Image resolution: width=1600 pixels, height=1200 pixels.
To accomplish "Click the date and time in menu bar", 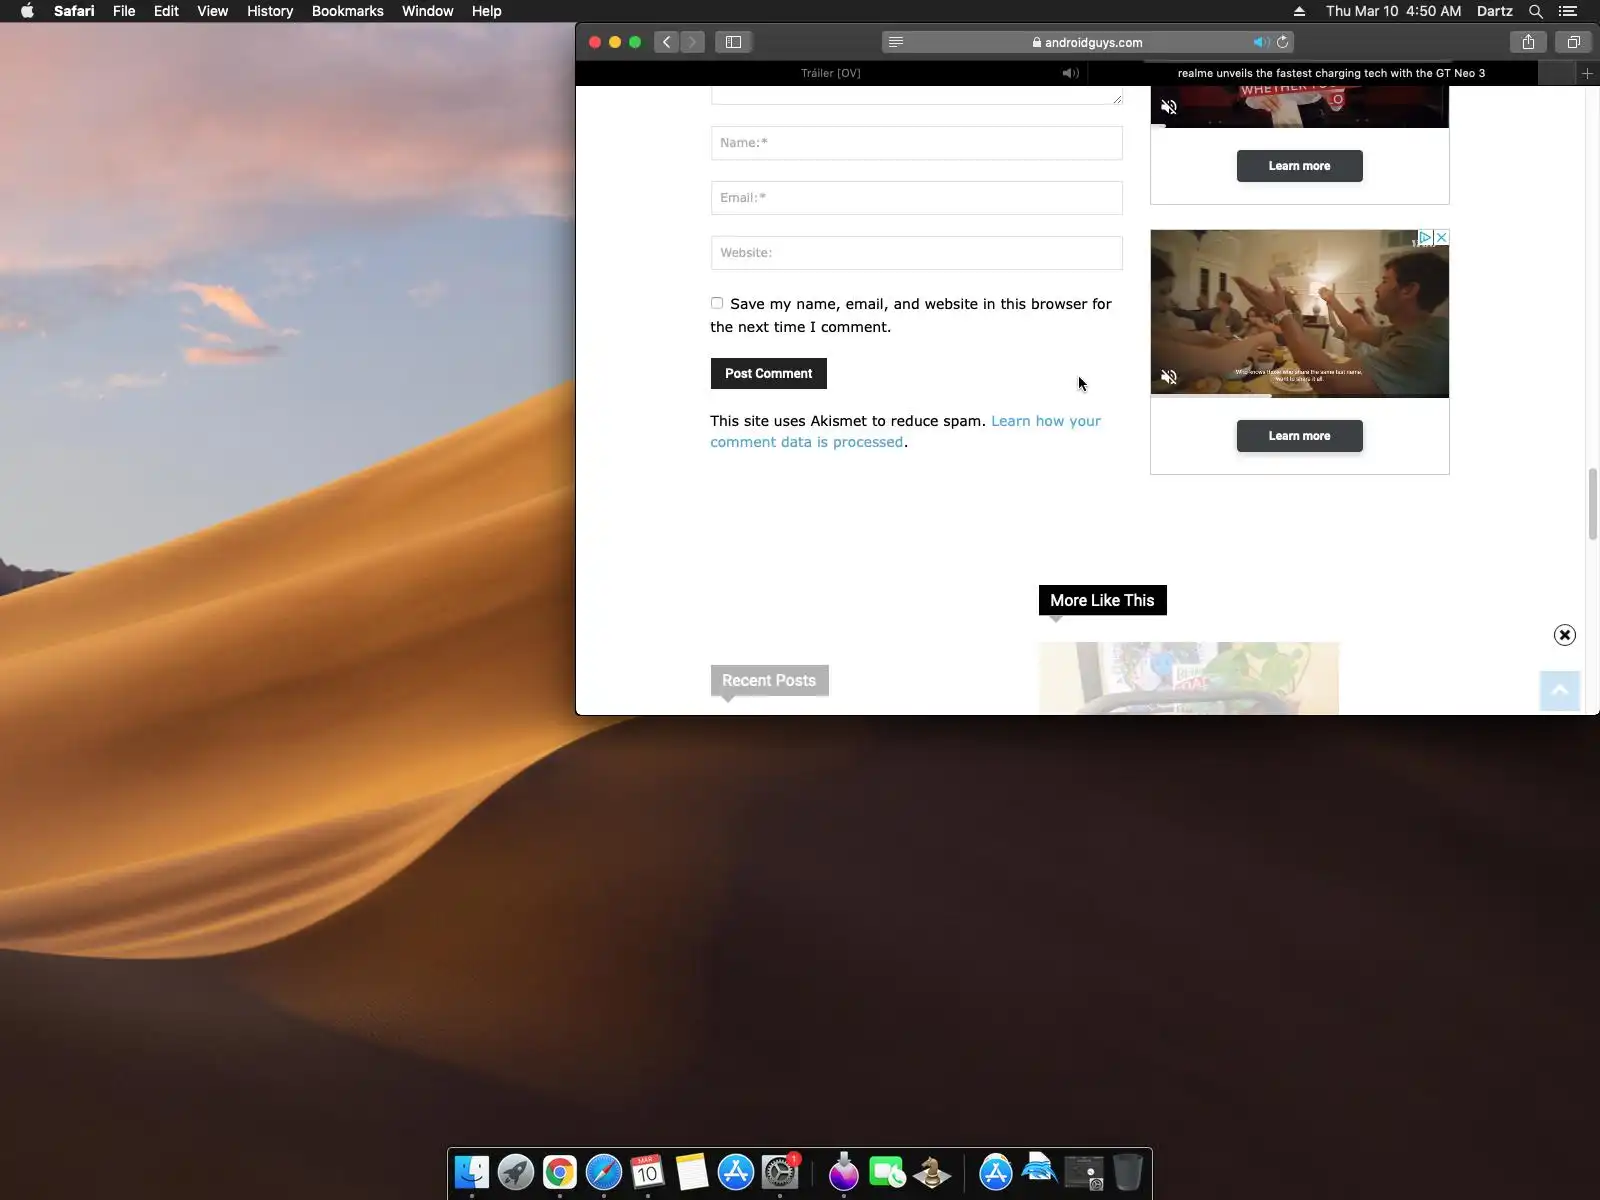I will tap(1393, 11).
